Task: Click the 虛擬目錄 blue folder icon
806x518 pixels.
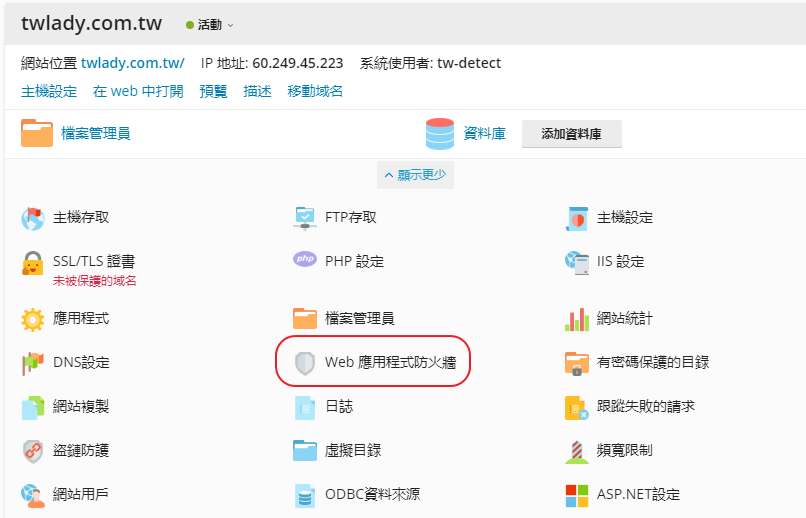Action: (305, 450)
